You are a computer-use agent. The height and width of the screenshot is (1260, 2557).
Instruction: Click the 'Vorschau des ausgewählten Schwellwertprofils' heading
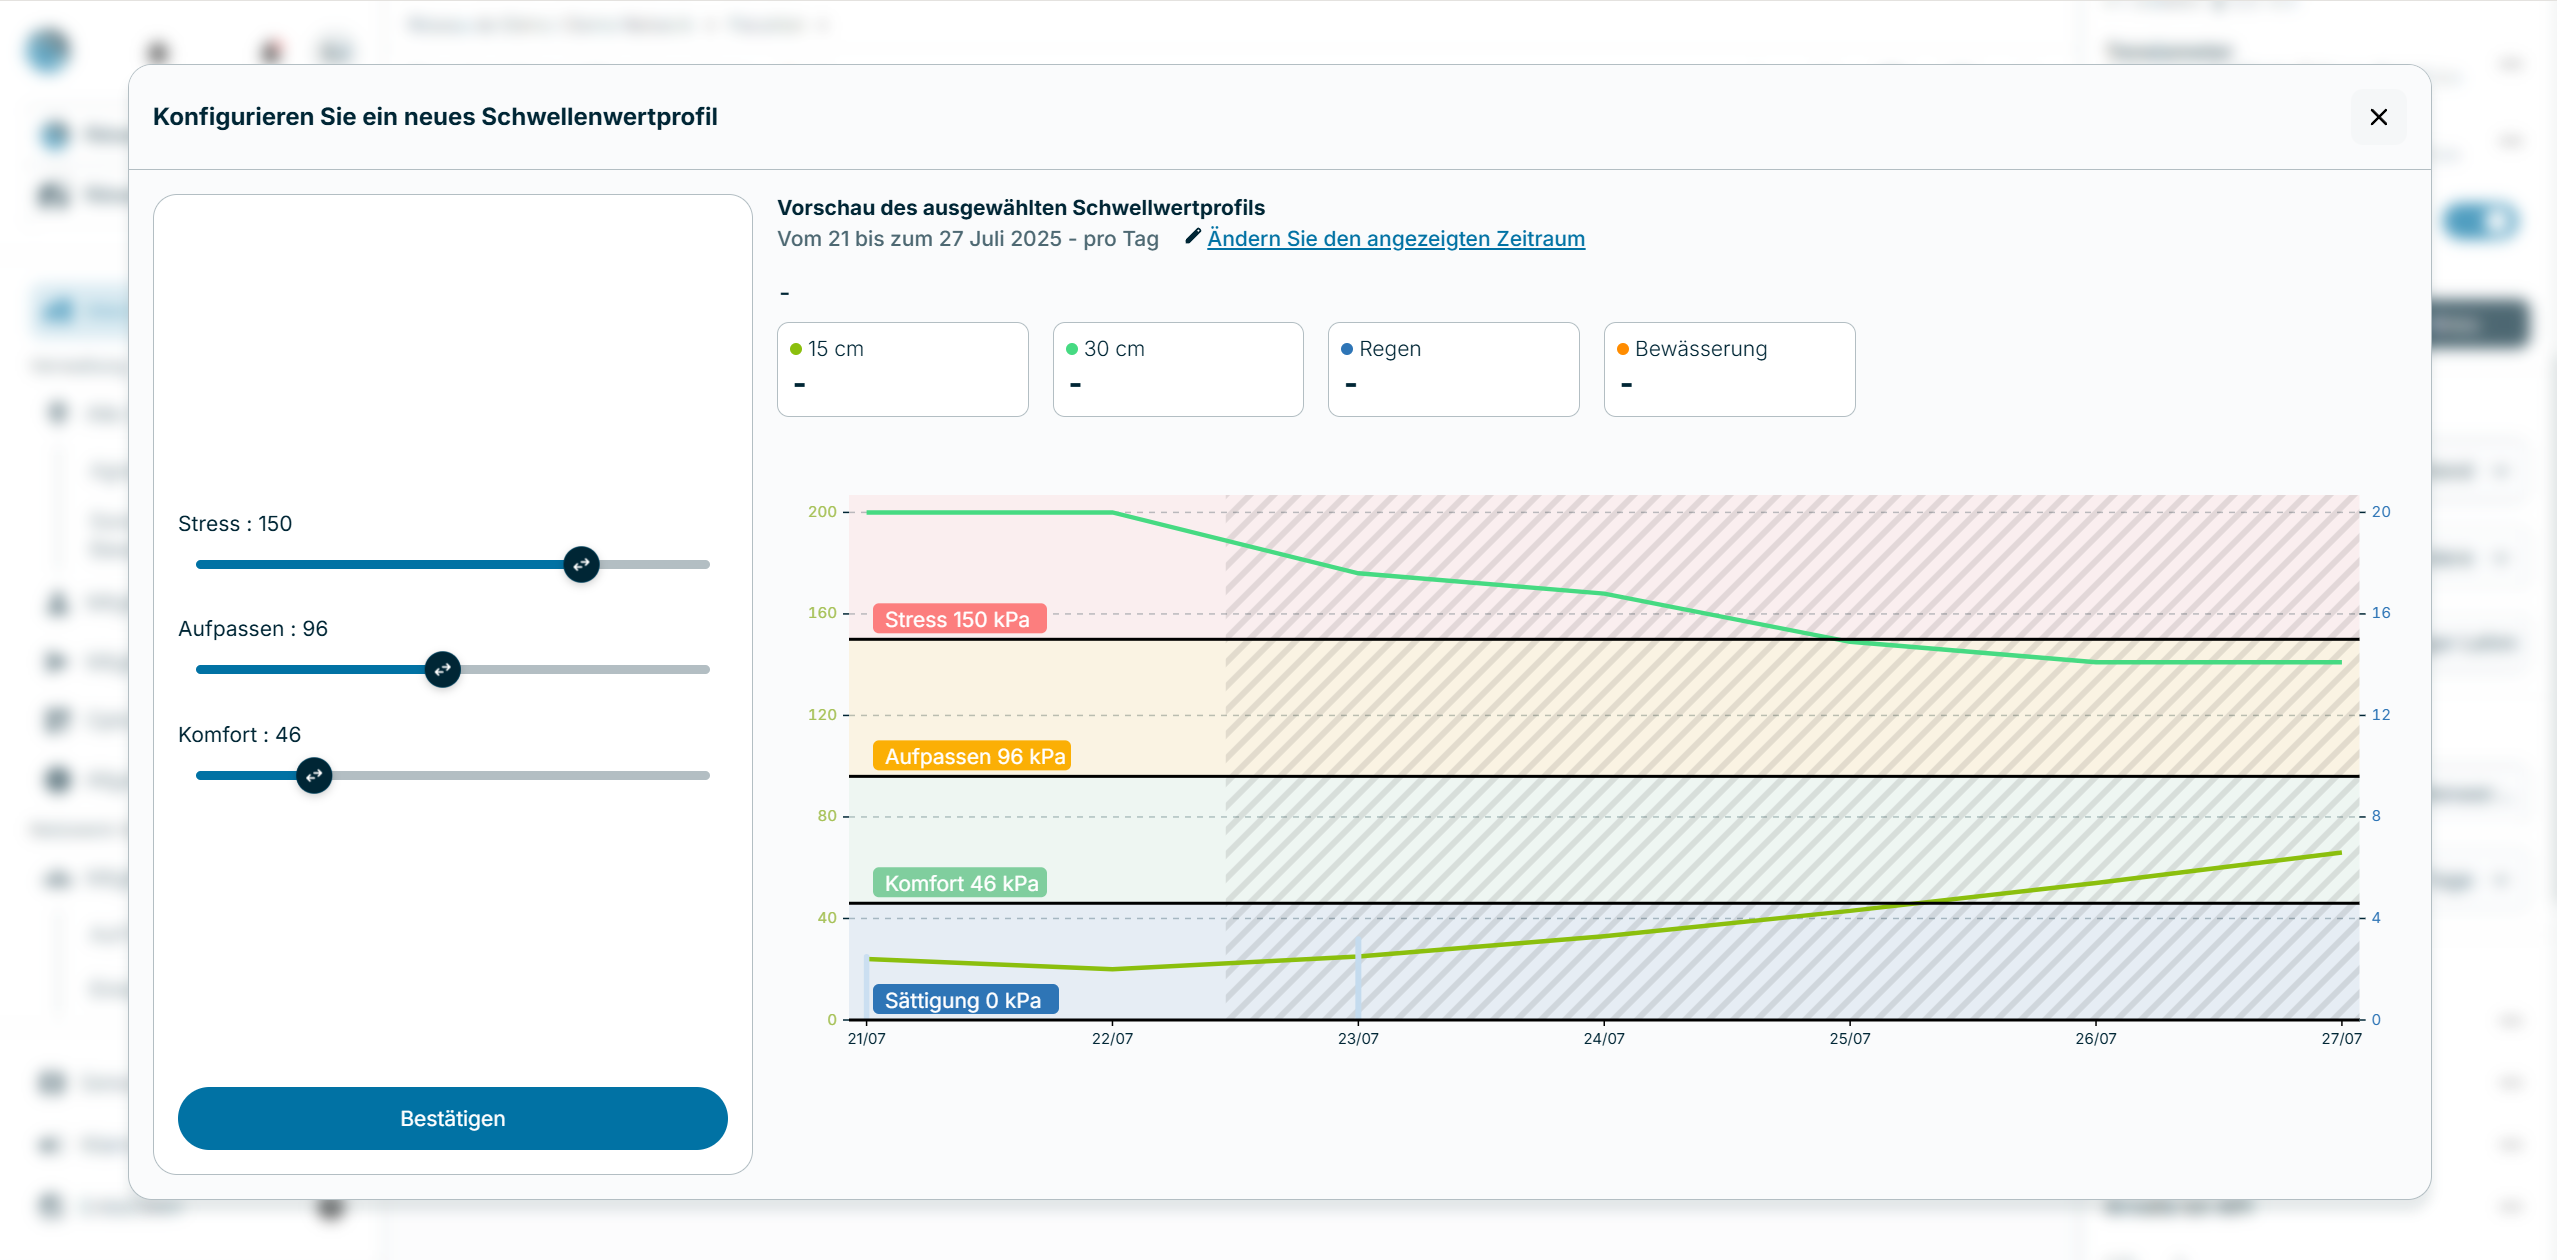1021,208
